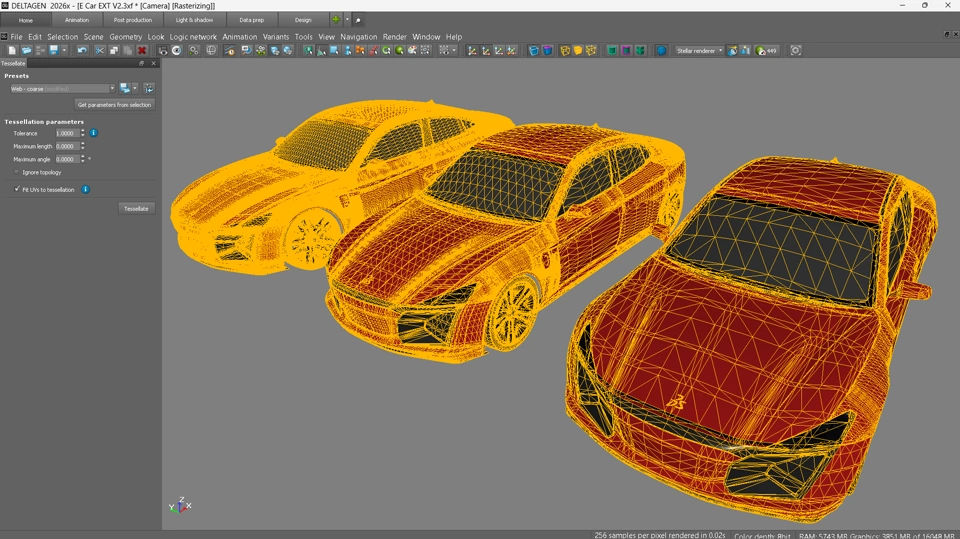Uncheck Fit UVs to tessellation checkbox
The image size is (960, 539).
click(17, 189)
